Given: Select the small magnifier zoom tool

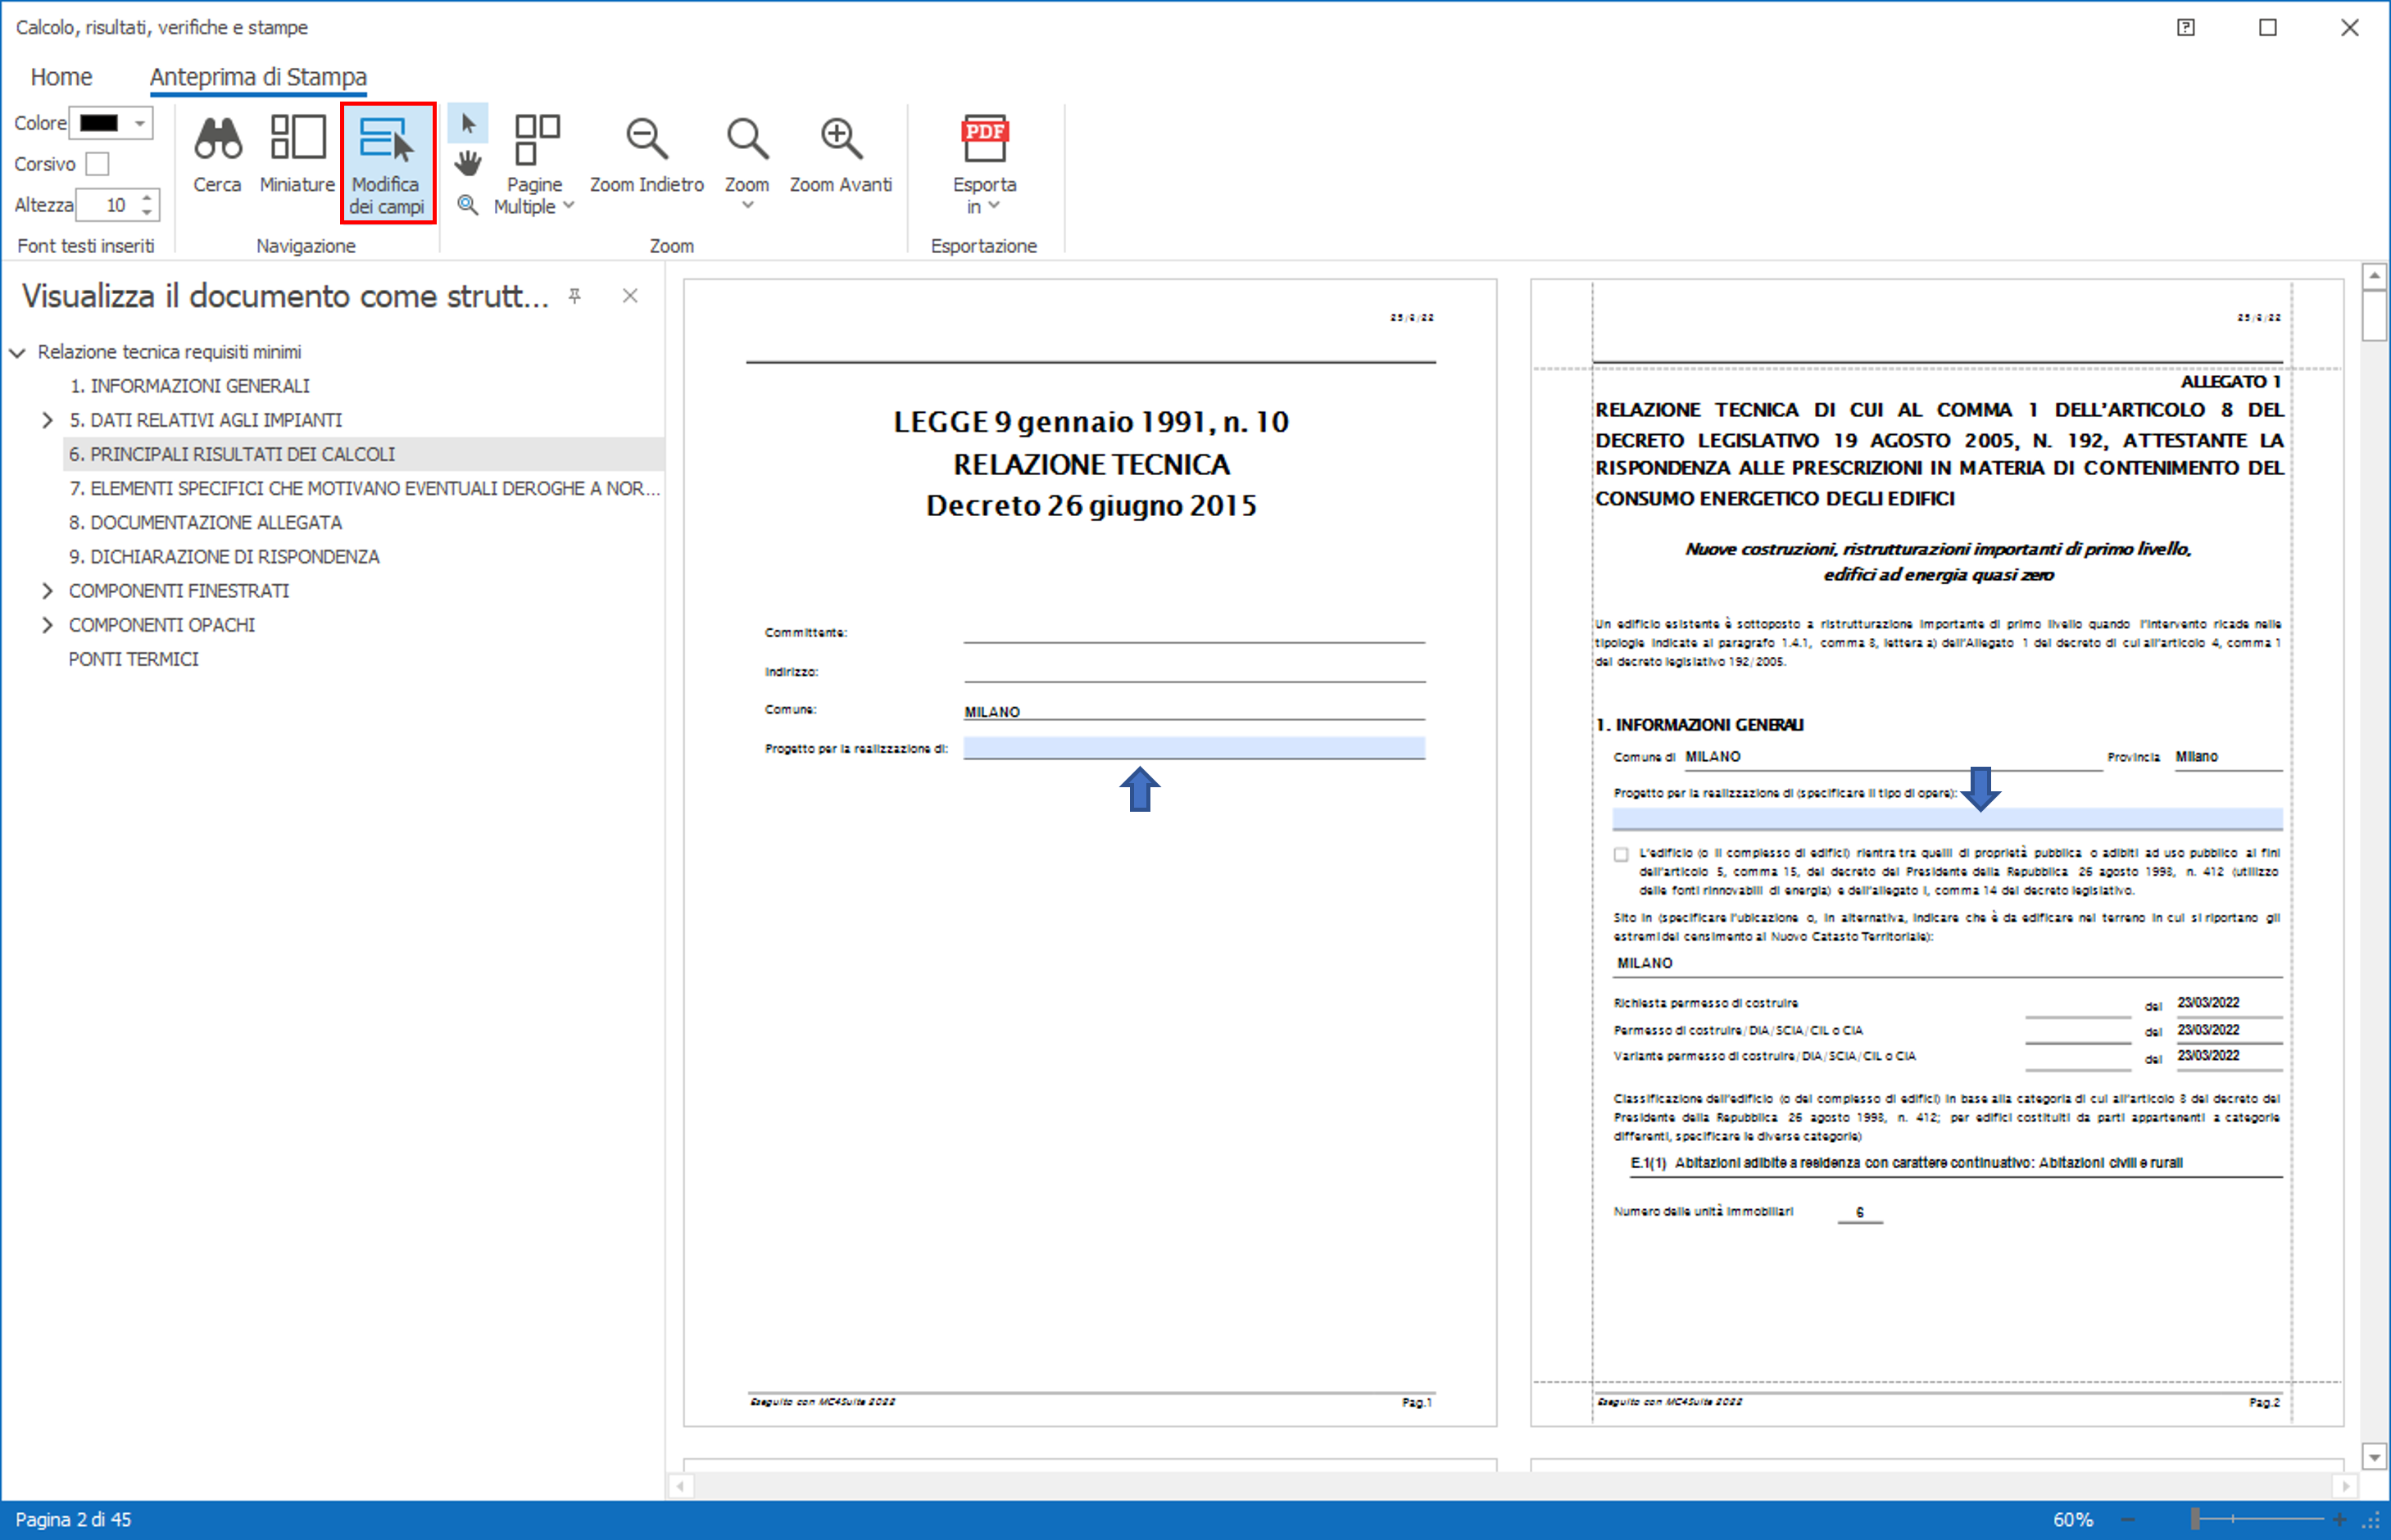Looking at the screenshot, I should tap(467, 205).
